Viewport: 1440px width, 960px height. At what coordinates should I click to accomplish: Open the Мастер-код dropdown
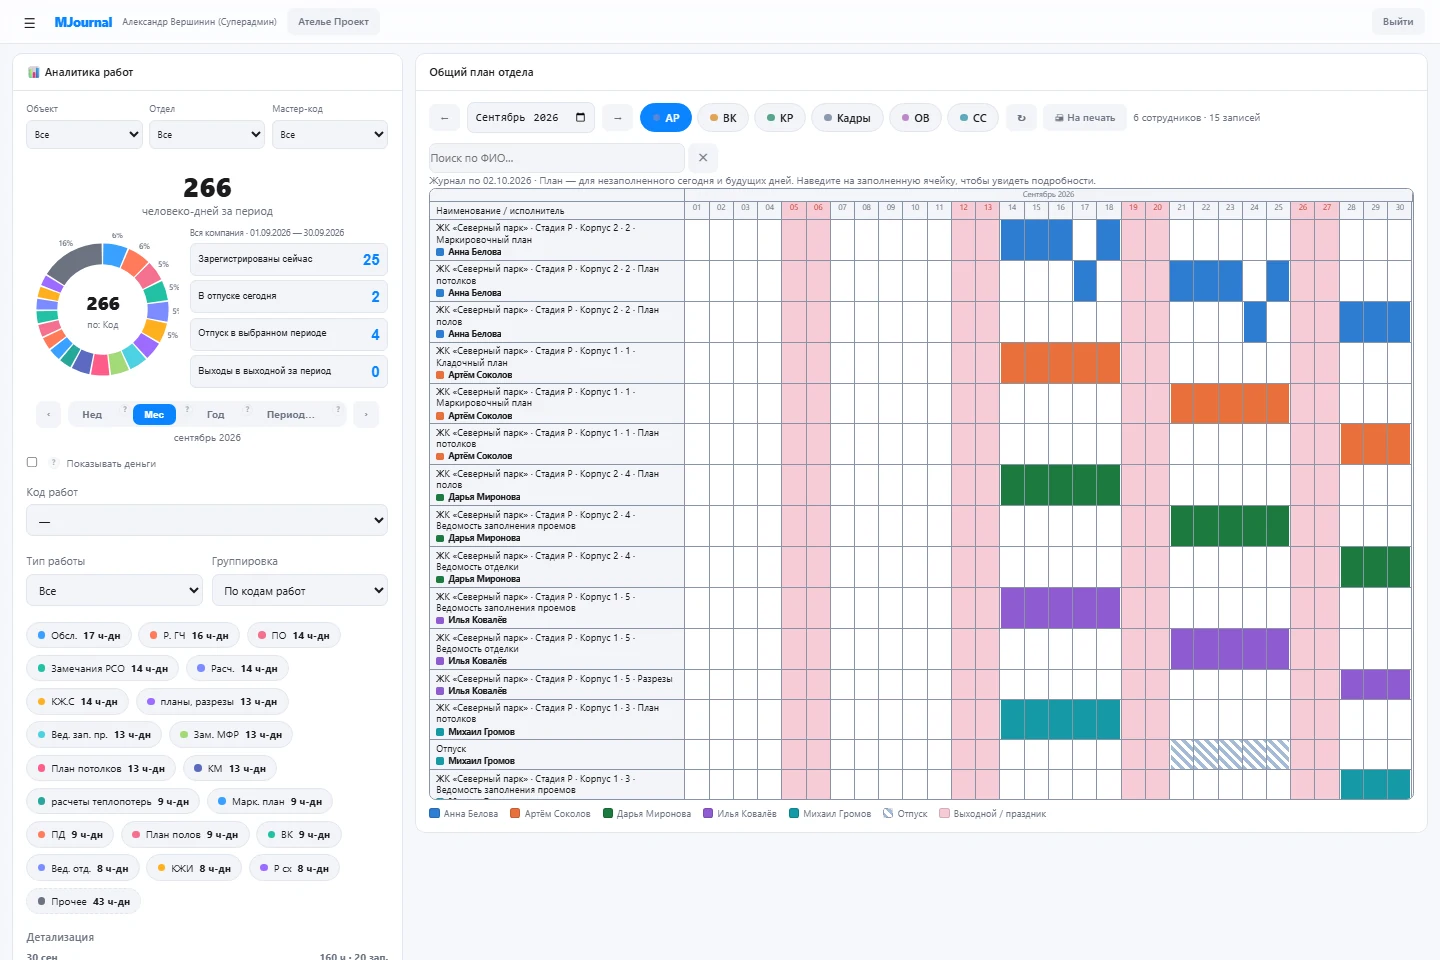click(330, 134)
